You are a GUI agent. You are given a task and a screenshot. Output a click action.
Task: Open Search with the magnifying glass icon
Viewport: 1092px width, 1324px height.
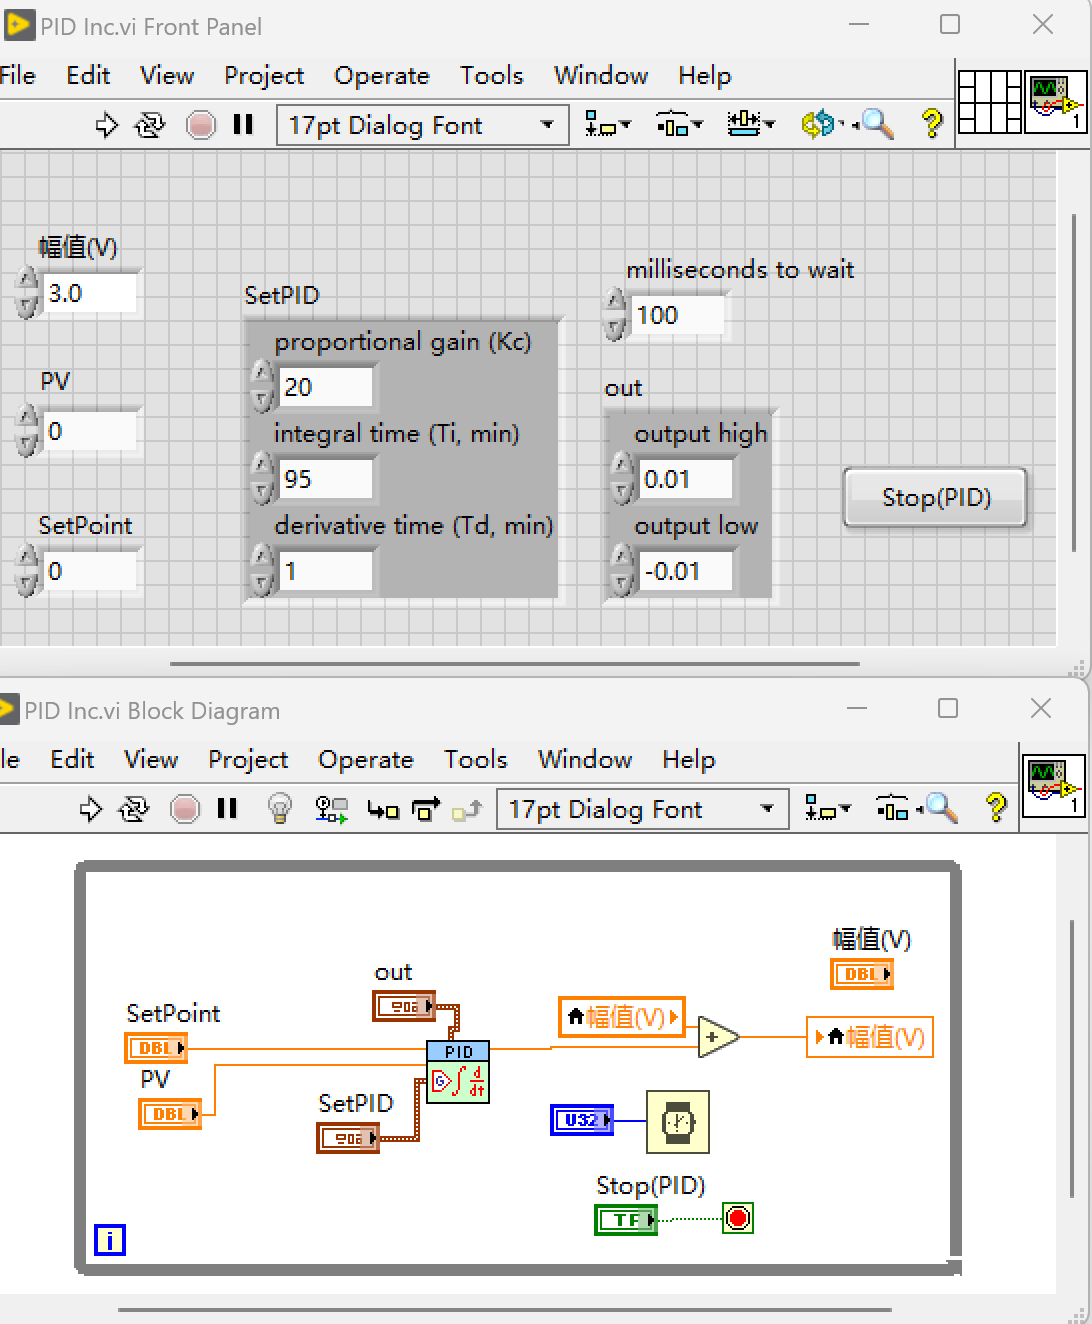[x=877, y=124]
